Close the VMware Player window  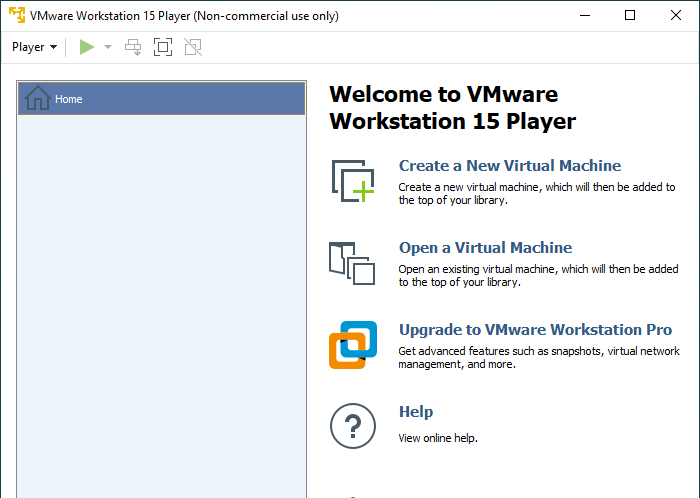point(675,15)
